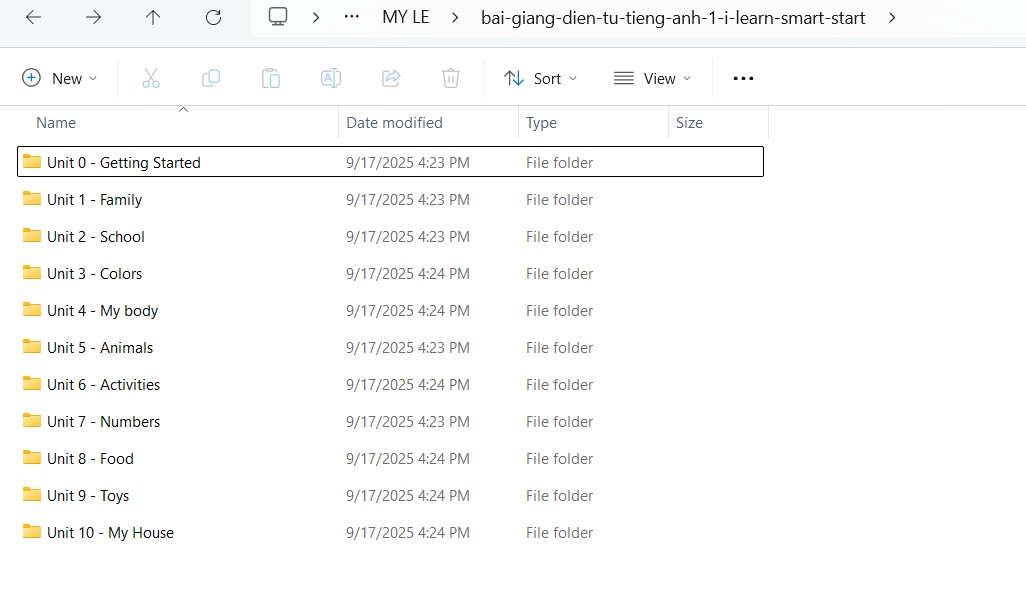Image resolution: width=1026 pixels, height=601 pixels.
Task: Click the Delete trash can icon
Action: click(x=451, y=78)
